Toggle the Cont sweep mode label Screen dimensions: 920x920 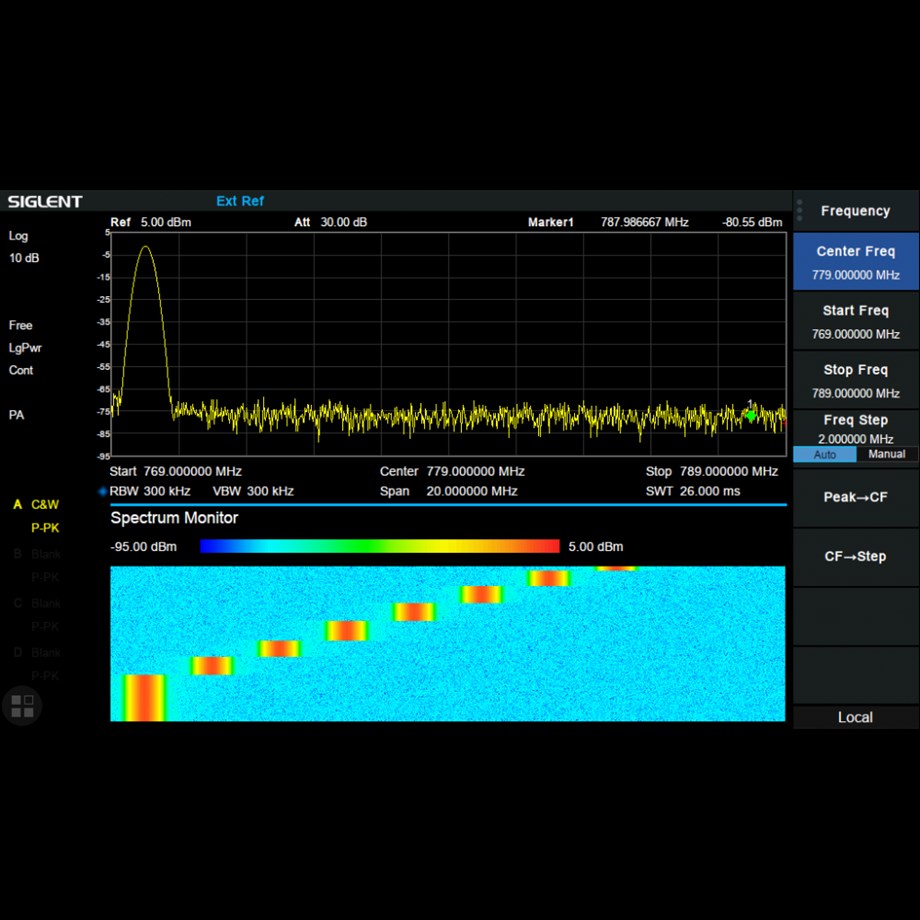21,370
